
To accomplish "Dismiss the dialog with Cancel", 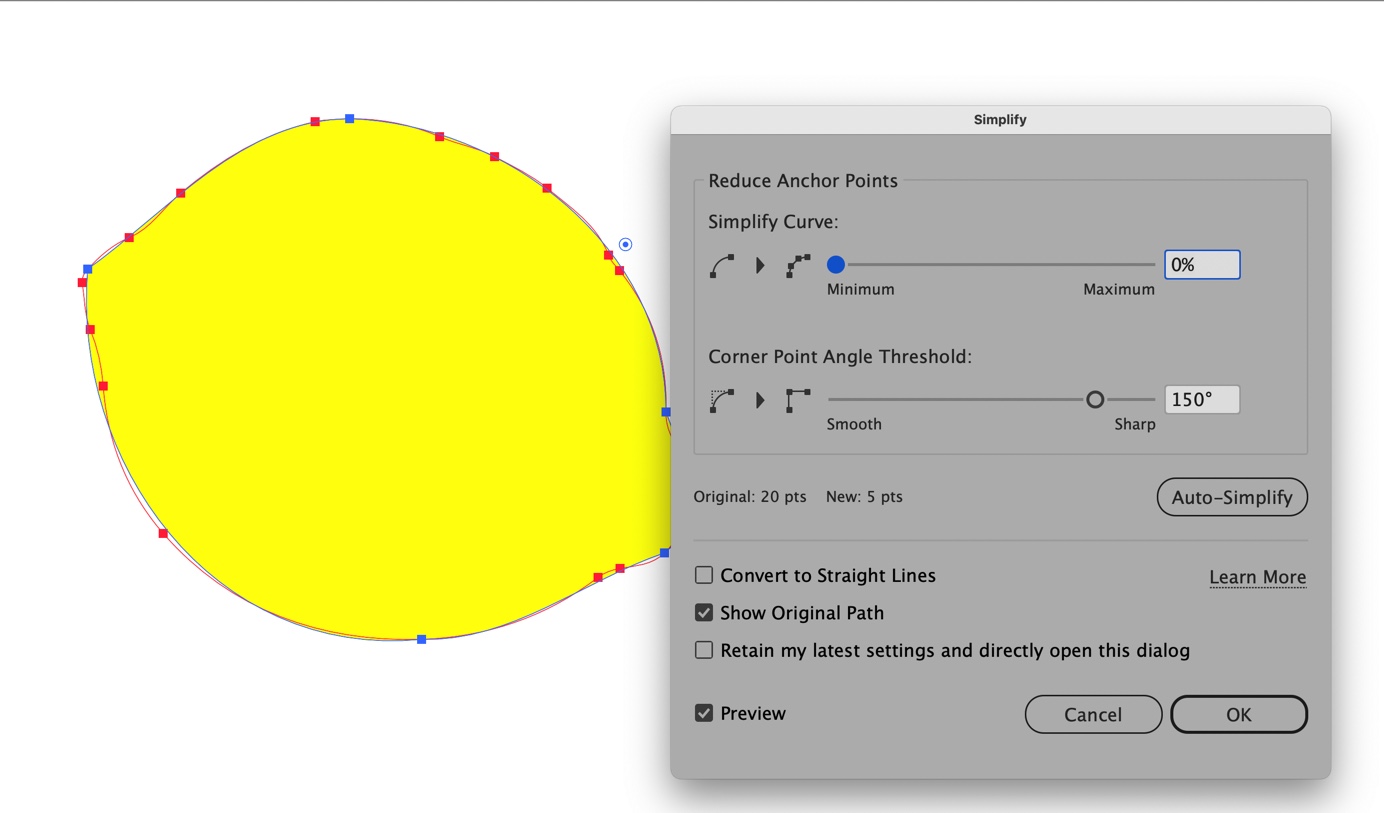I will pyautogui.click(x=1093, y=714).
